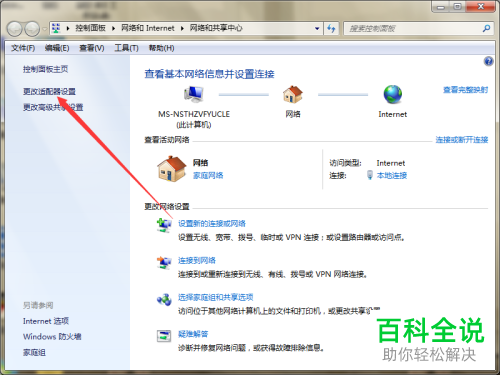Click the Internet globe icon
Image resolution: width=500 pixels, height=375 pixels.
pos(393,95)
